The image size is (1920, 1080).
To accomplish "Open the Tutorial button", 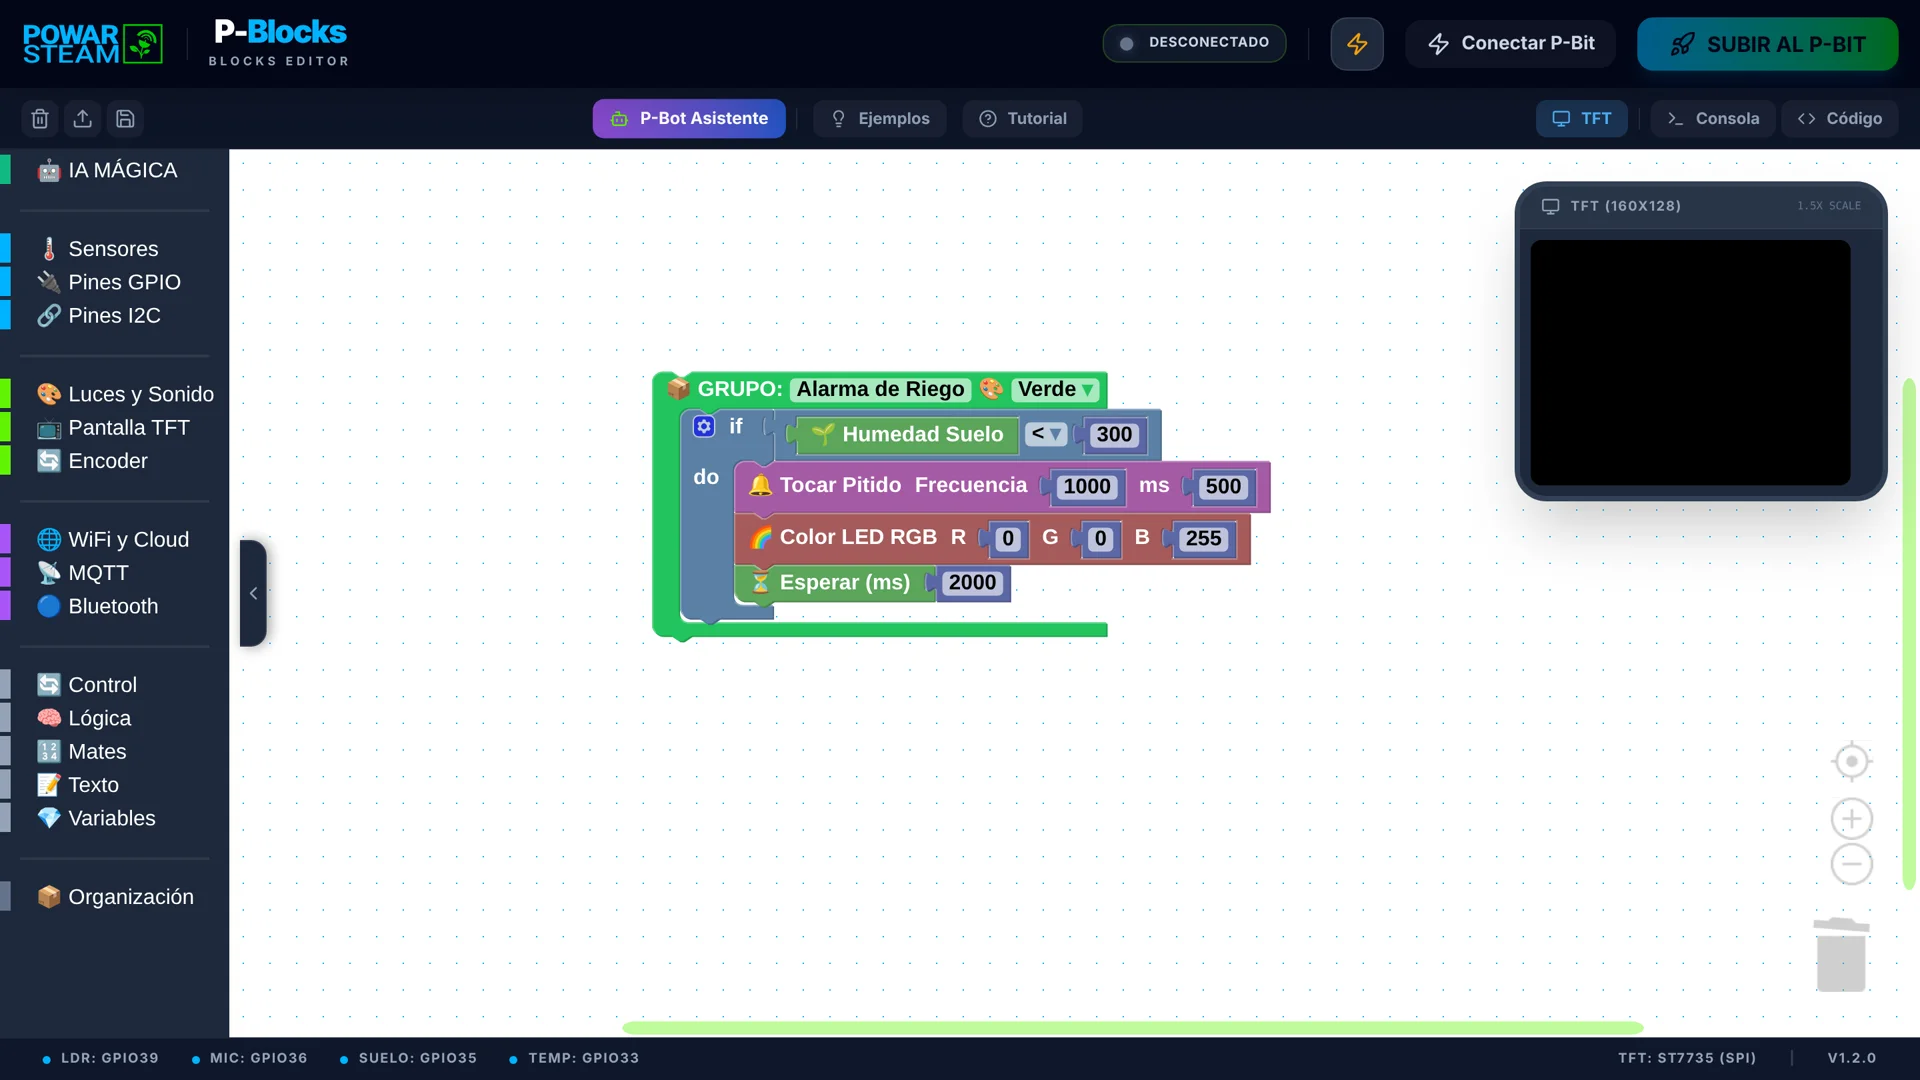I will click(1022, 119).
